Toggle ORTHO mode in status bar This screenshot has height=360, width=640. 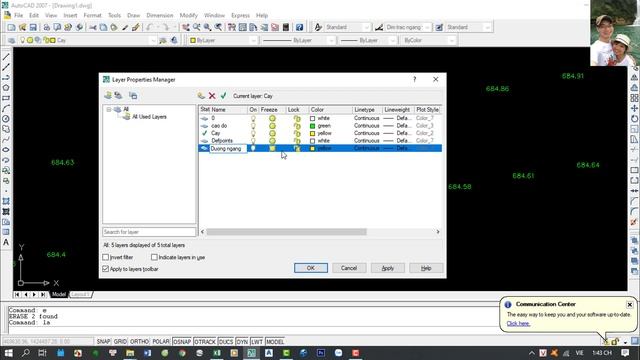[x=140, y=342]
